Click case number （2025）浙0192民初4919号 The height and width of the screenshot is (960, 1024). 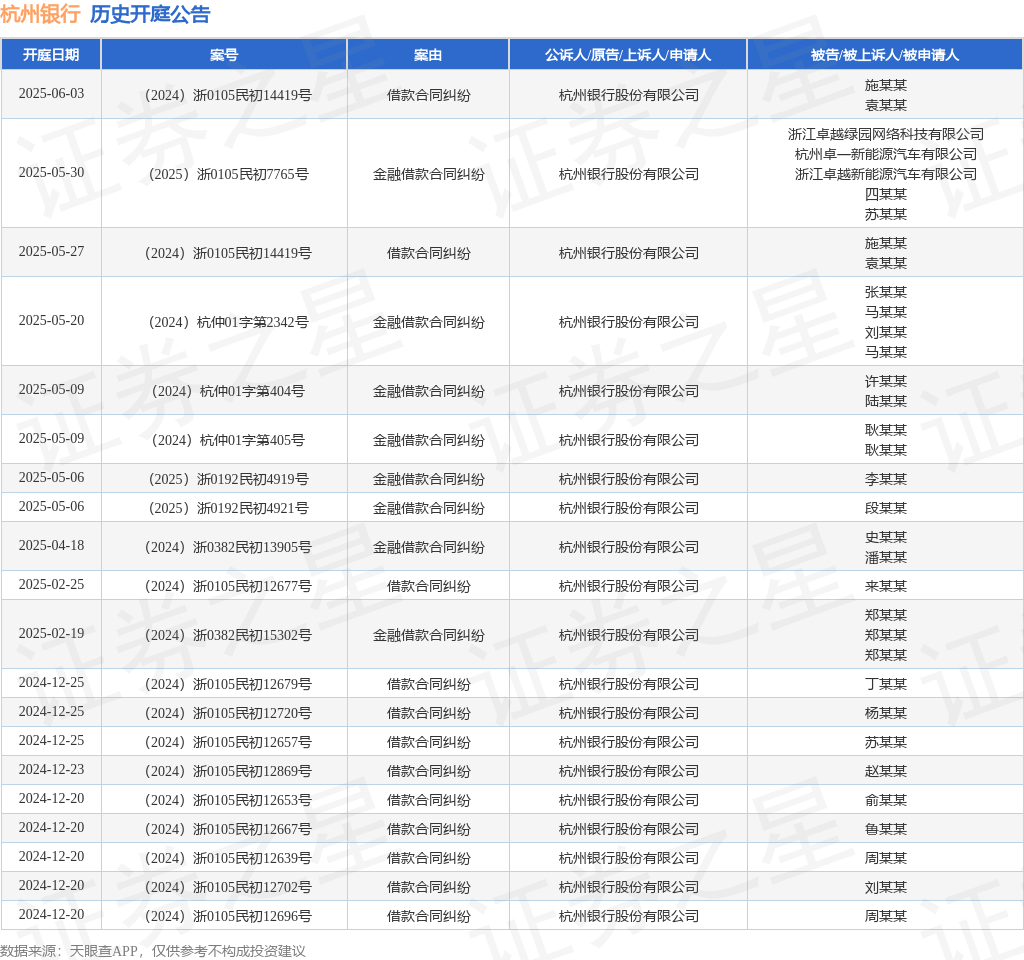point(225,479)
